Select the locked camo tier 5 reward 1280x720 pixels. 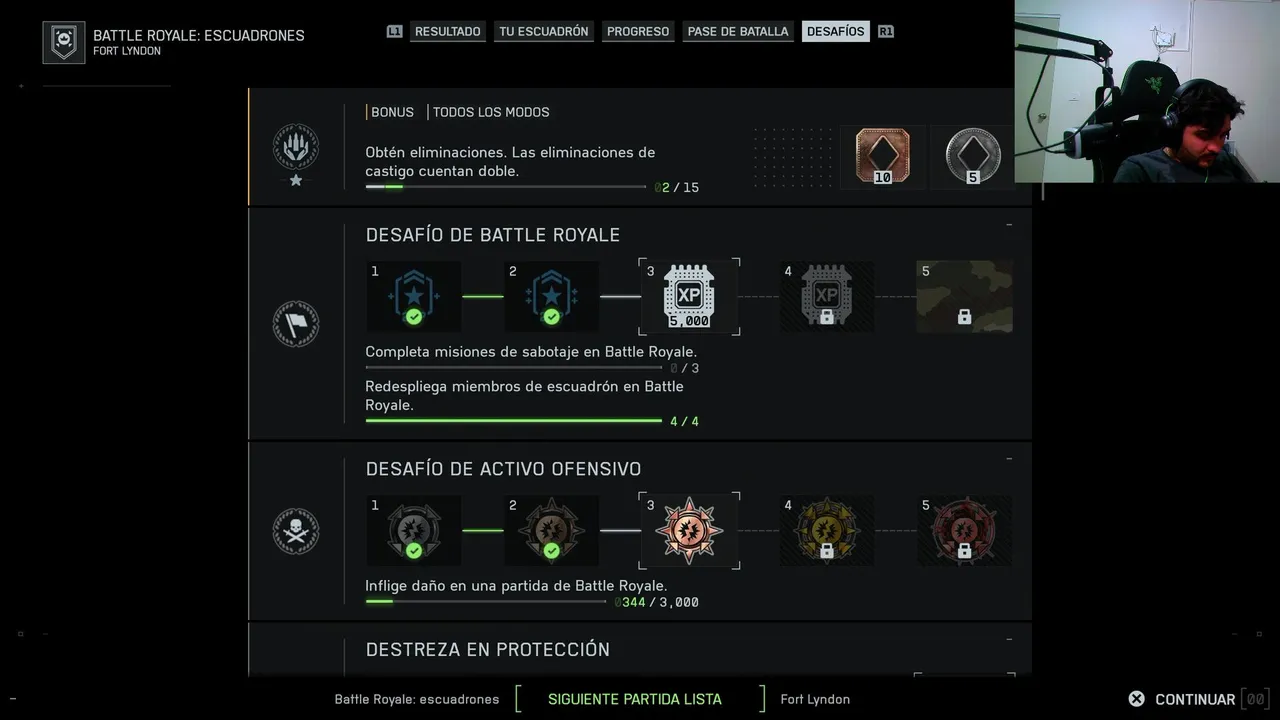[x=964, y=297]
